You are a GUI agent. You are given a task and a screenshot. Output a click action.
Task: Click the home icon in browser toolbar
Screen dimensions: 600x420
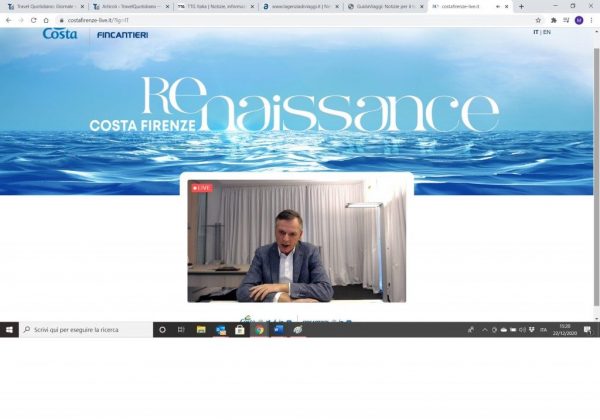46,20
